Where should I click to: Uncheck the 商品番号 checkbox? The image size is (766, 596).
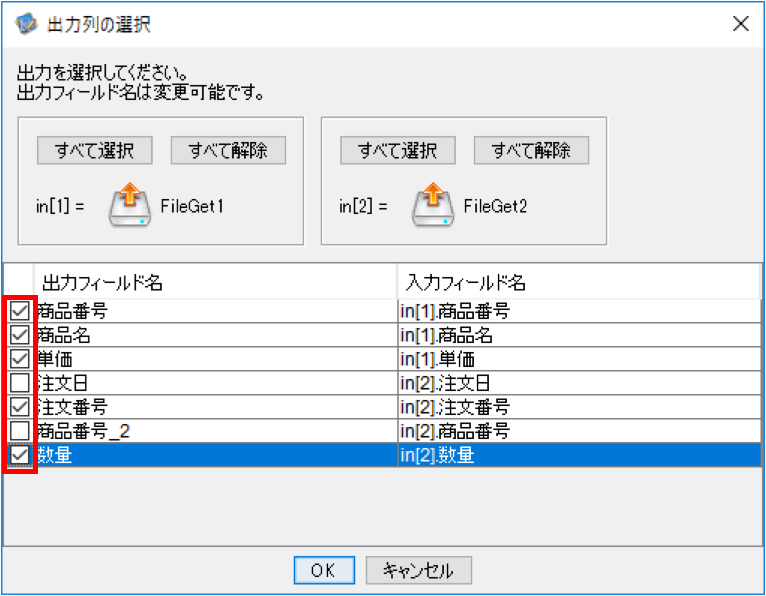pos(20,311)
